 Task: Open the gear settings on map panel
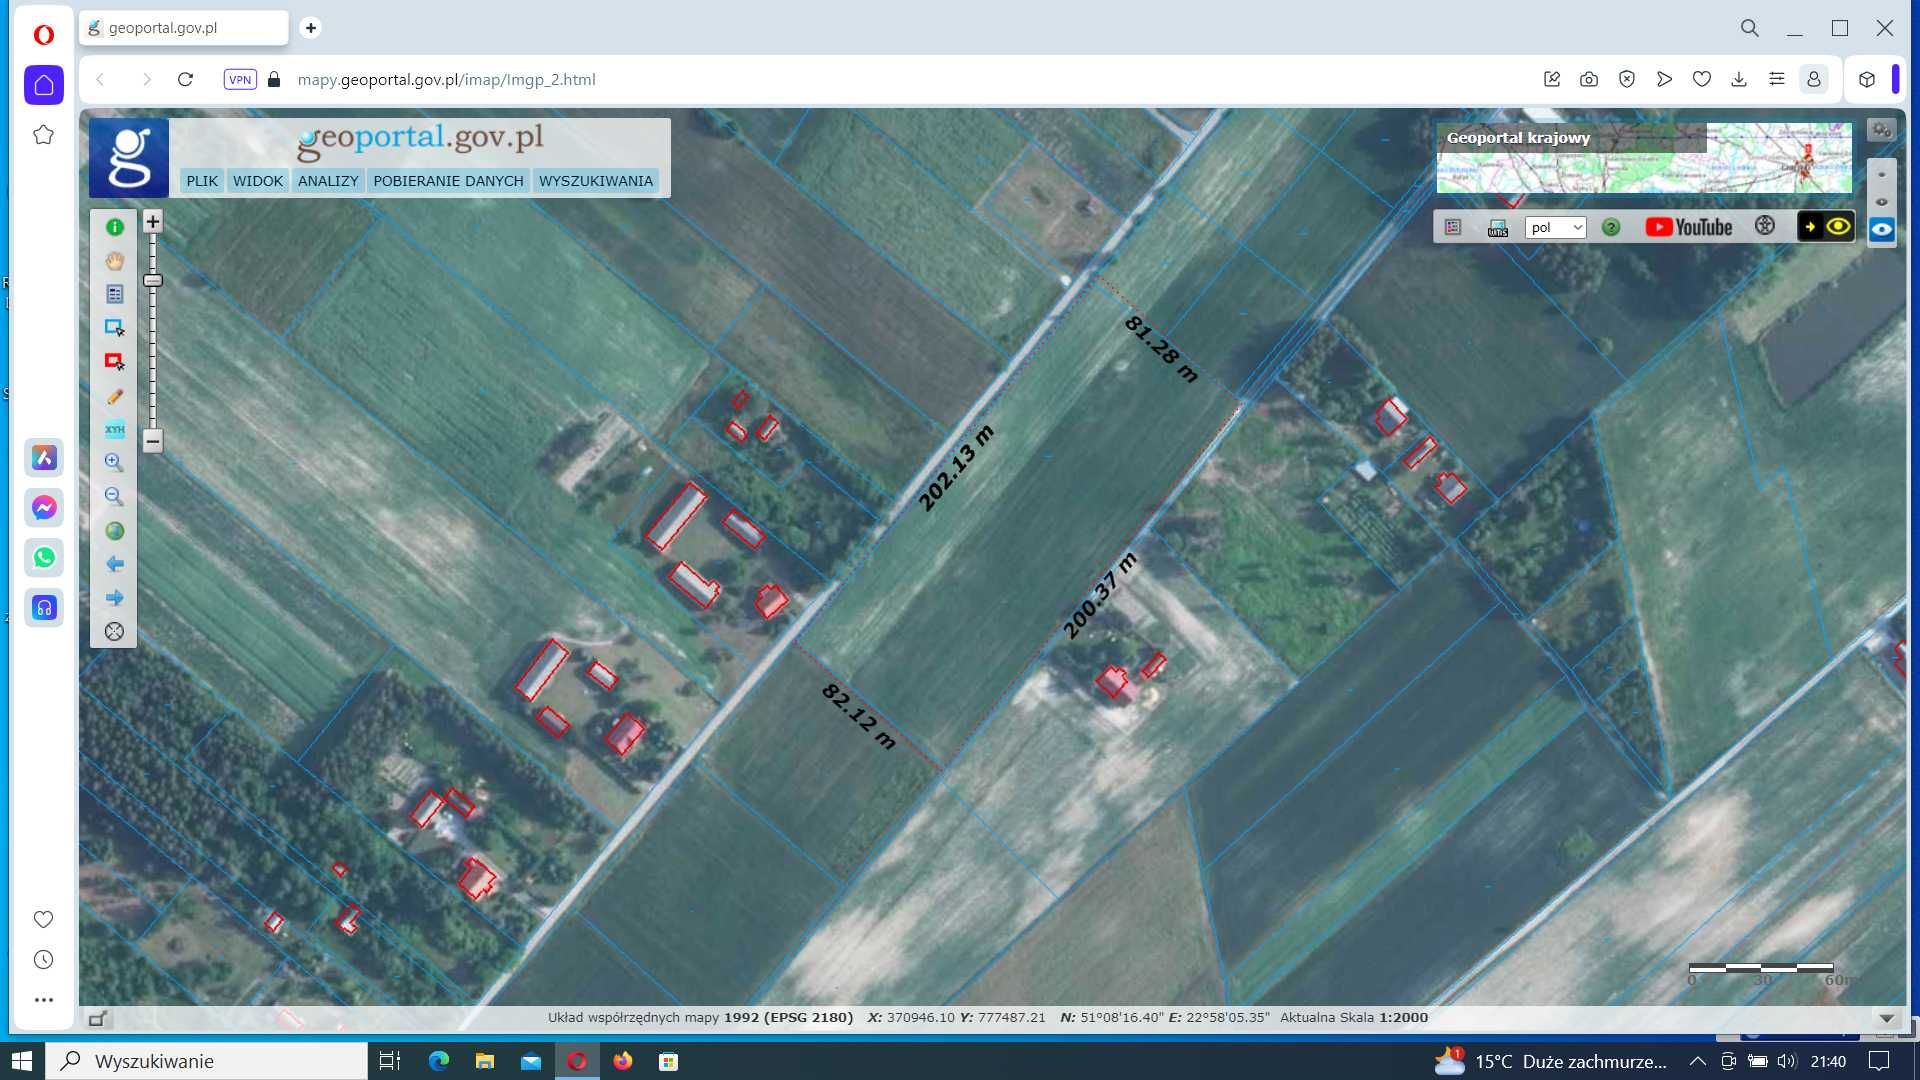tap(1881, 130)
